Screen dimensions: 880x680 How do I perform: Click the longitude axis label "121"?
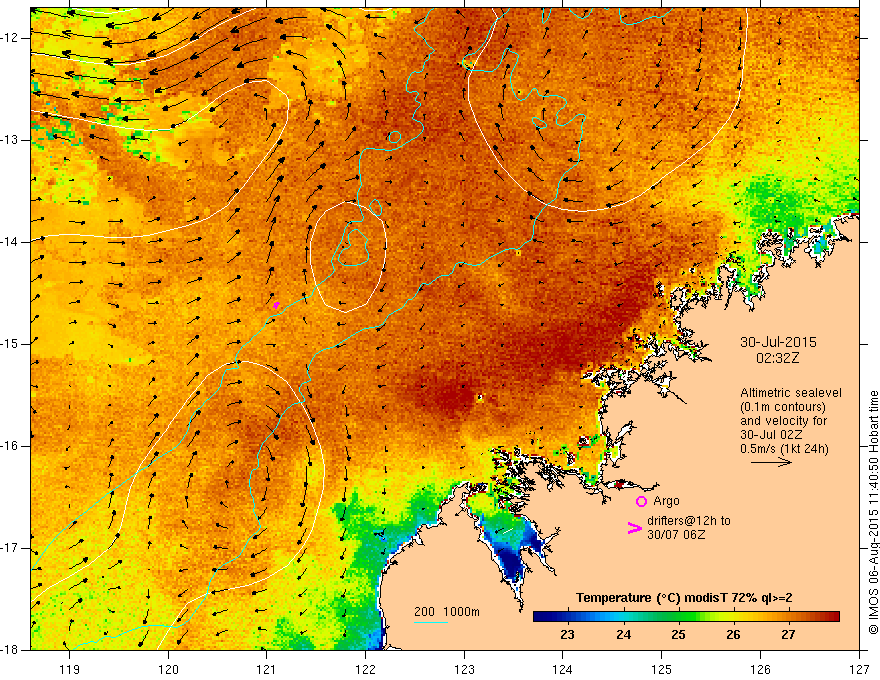point(267,669)
